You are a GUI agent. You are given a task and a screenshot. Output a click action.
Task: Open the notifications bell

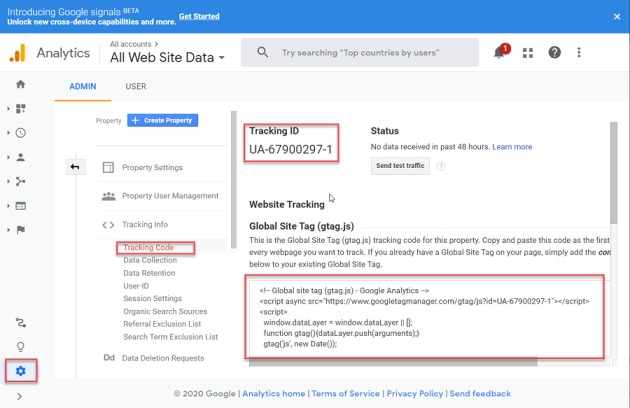[500, 52]
